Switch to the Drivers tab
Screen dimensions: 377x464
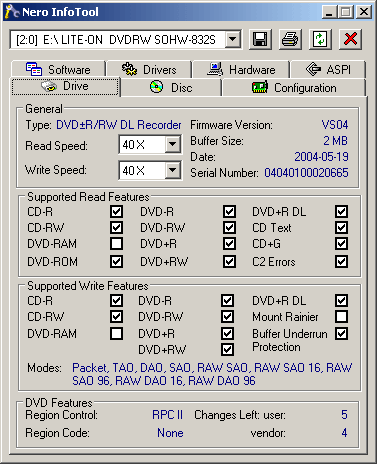[149, 69]
